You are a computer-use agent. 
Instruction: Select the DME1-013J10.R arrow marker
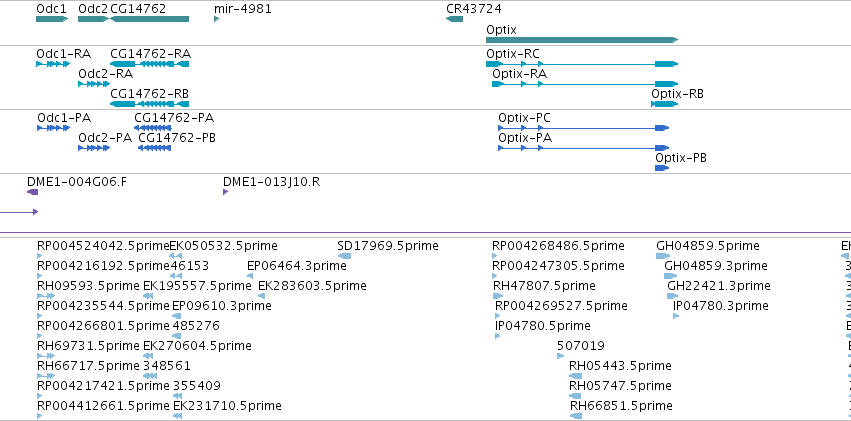click(225, 192)
